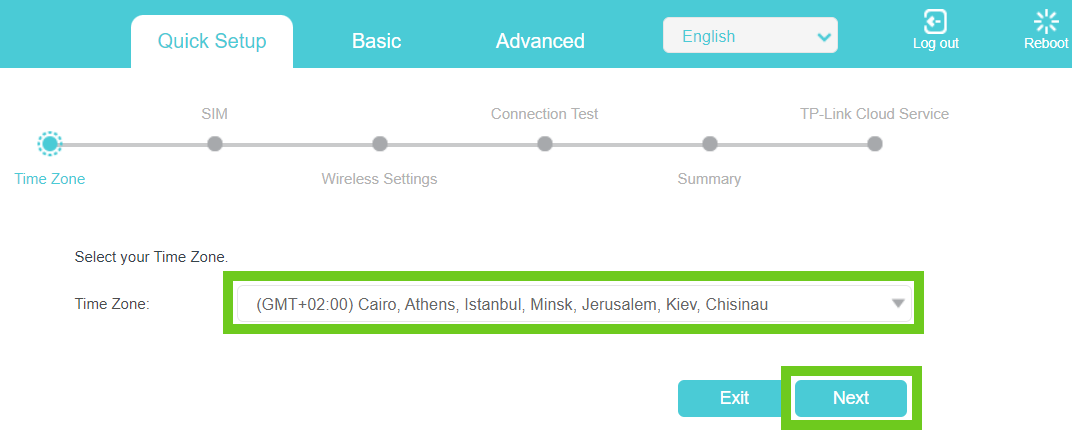
Task: Click the SIM step dot
Action: (x=214, y=144)
